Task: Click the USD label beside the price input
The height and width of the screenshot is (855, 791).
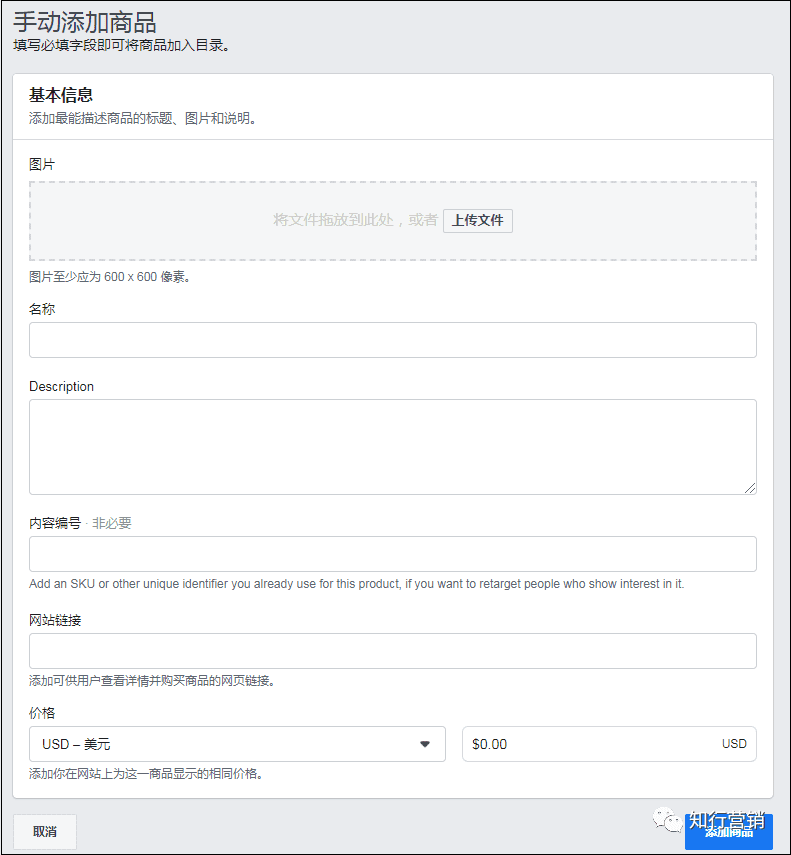Action: click(734, 744)
